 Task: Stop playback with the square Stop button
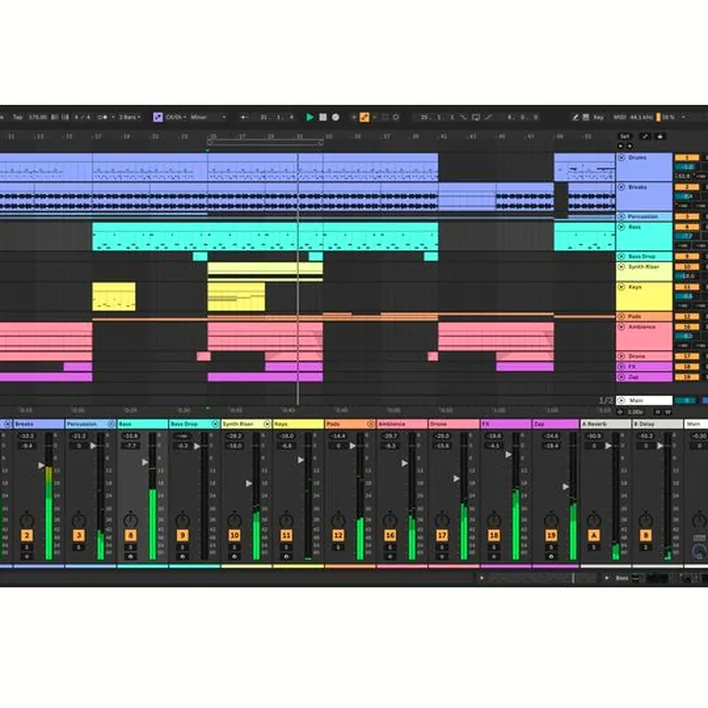click(323, 117)
